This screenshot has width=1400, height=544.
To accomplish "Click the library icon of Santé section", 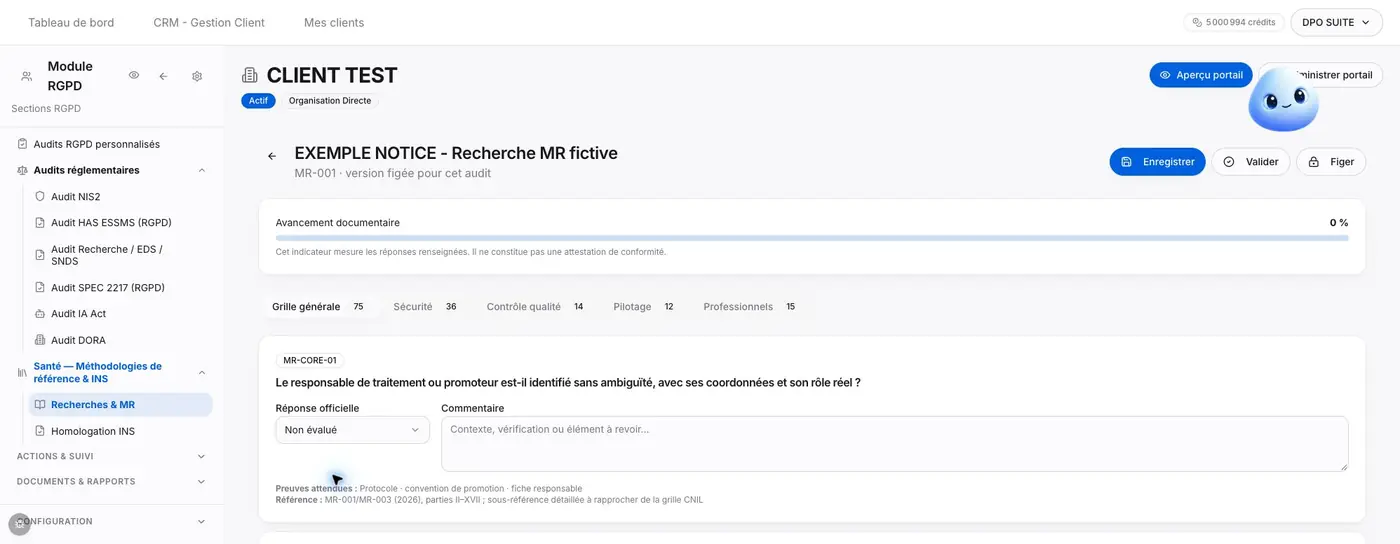I will [22, 373].
